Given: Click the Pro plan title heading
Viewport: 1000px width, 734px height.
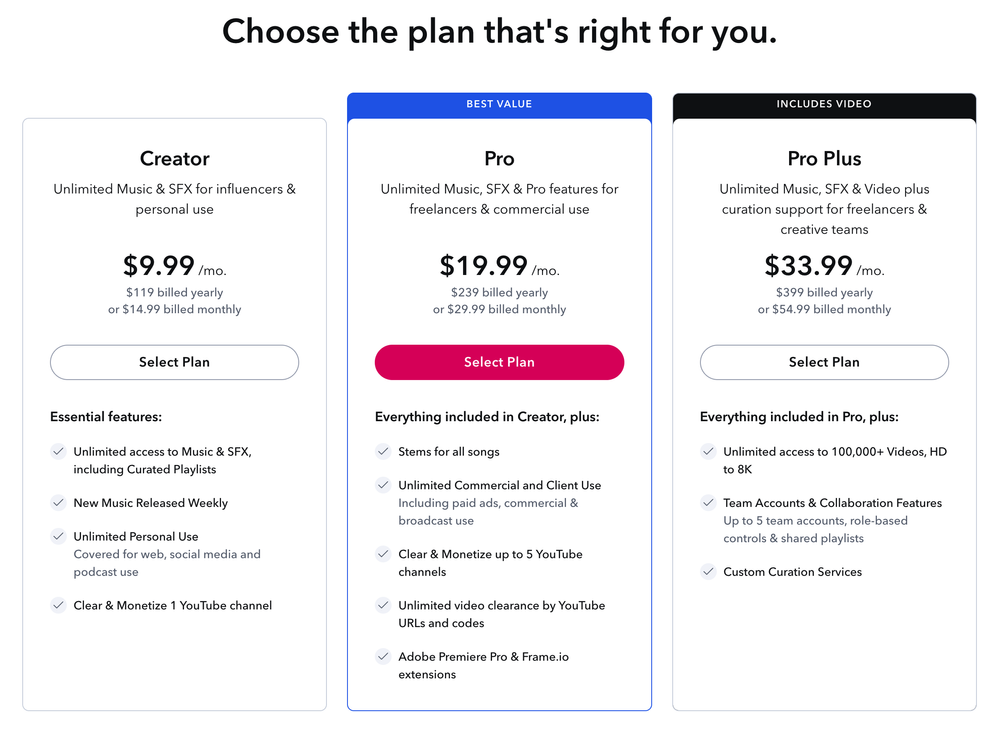Looking at the screenshot, I should pyautogui.click(x=499, y=158).
